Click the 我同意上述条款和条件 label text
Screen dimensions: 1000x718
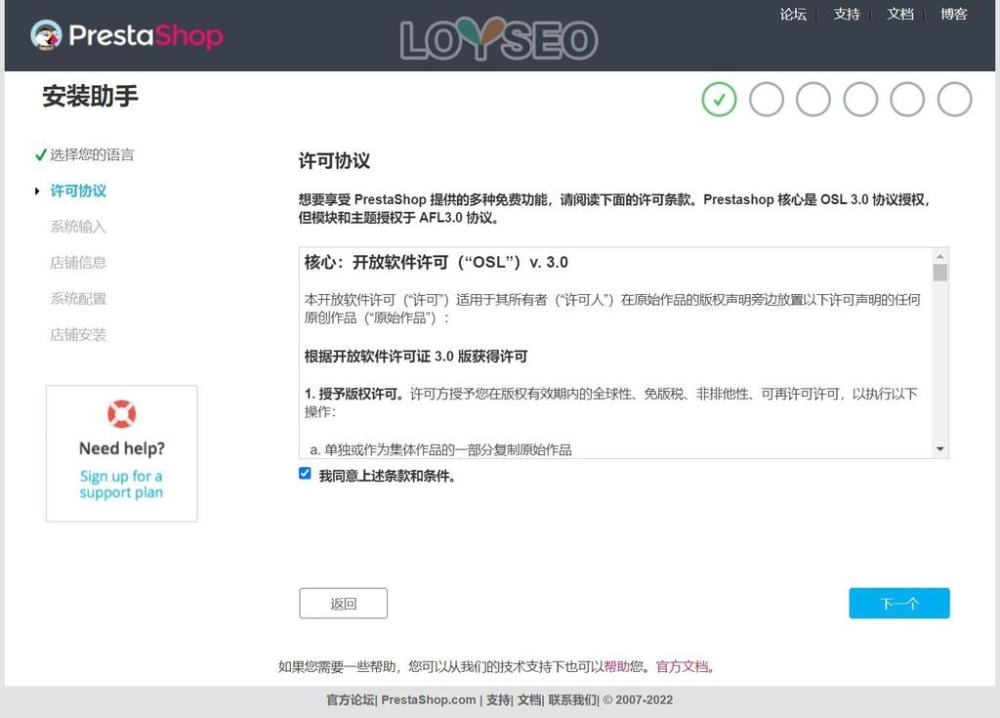click(386, 476)
